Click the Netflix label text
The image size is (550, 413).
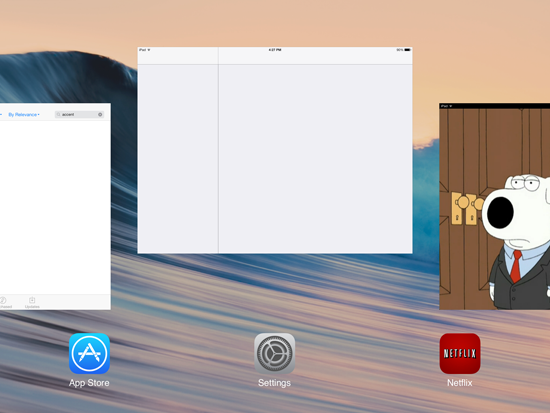[460, 383]
